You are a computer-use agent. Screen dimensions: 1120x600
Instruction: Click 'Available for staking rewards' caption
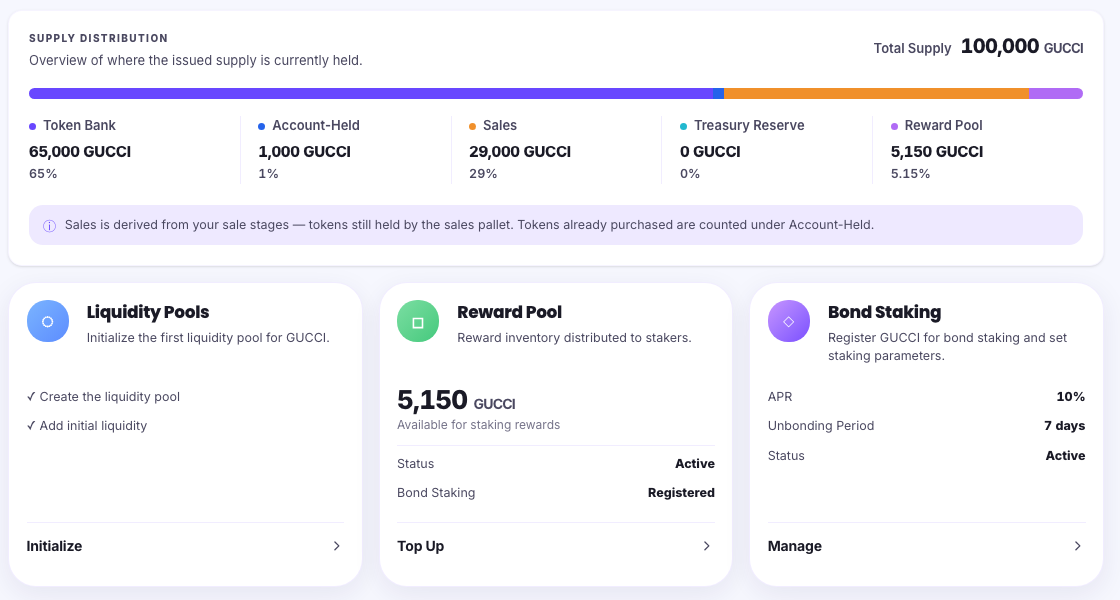coord(479,425)
